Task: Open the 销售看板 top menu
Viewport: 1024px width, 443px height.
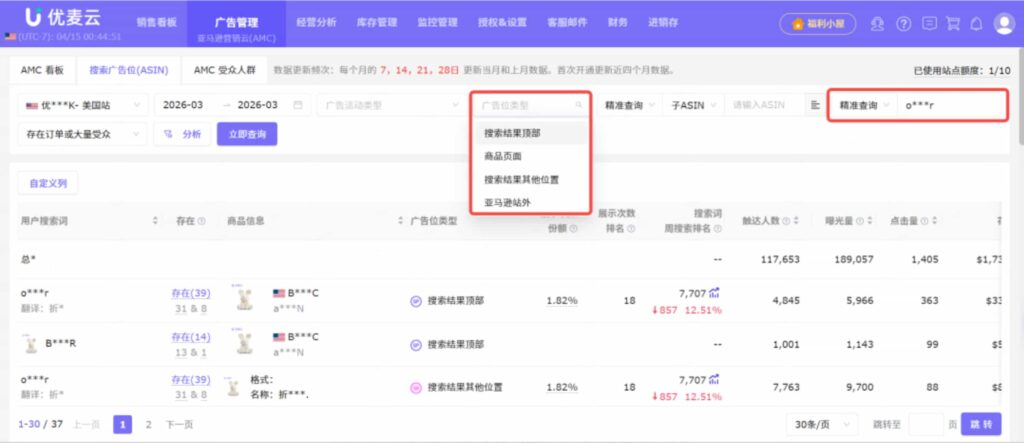Action: tap(157, 22)
